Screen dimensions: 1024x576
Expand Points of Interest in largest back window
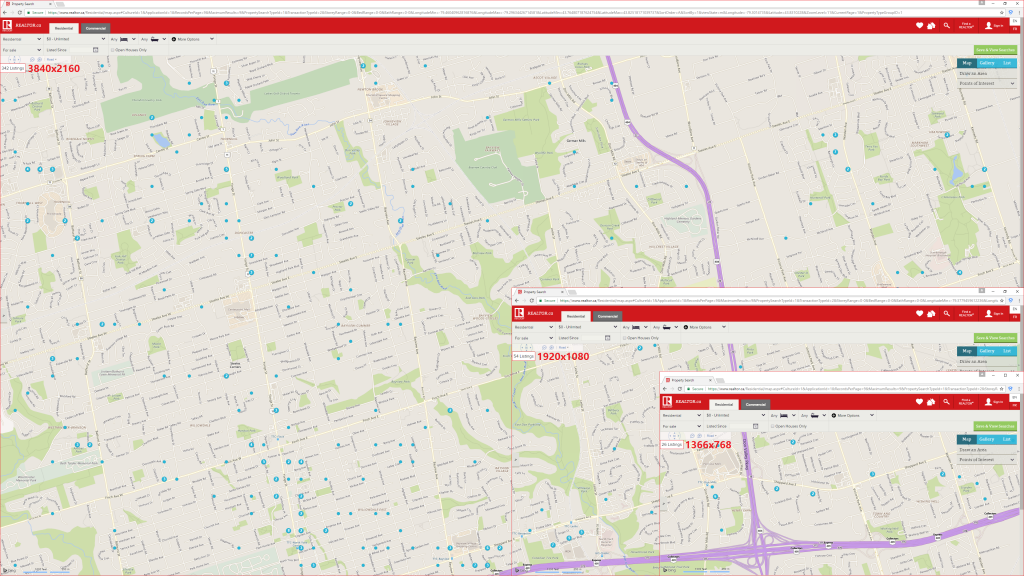(987, 84)
